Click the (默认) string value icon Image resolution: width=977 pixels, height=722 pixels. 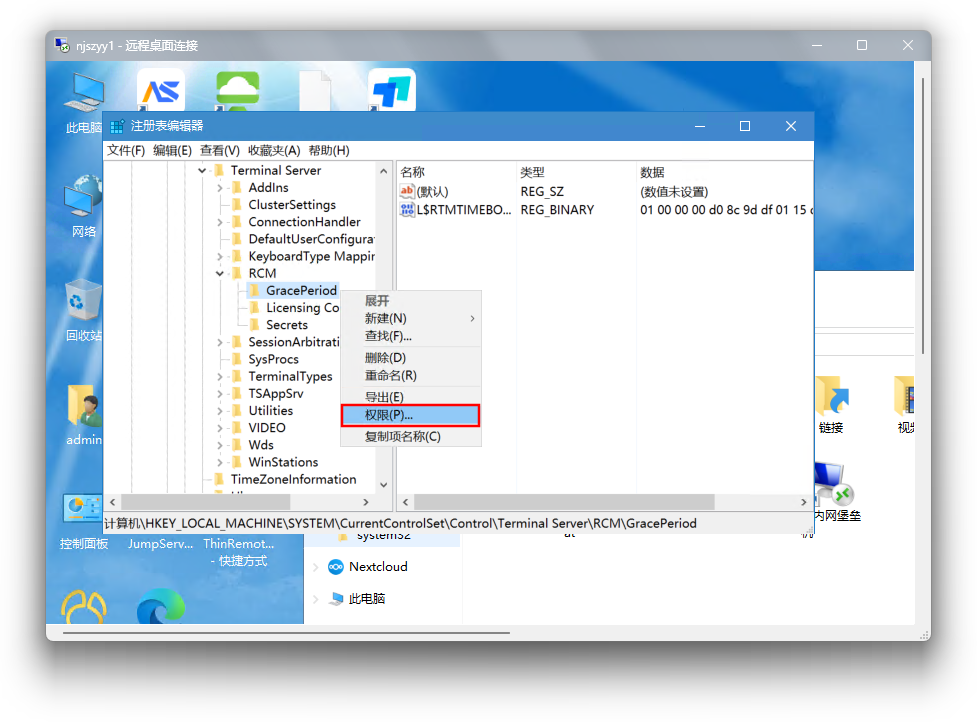[407, 191]
